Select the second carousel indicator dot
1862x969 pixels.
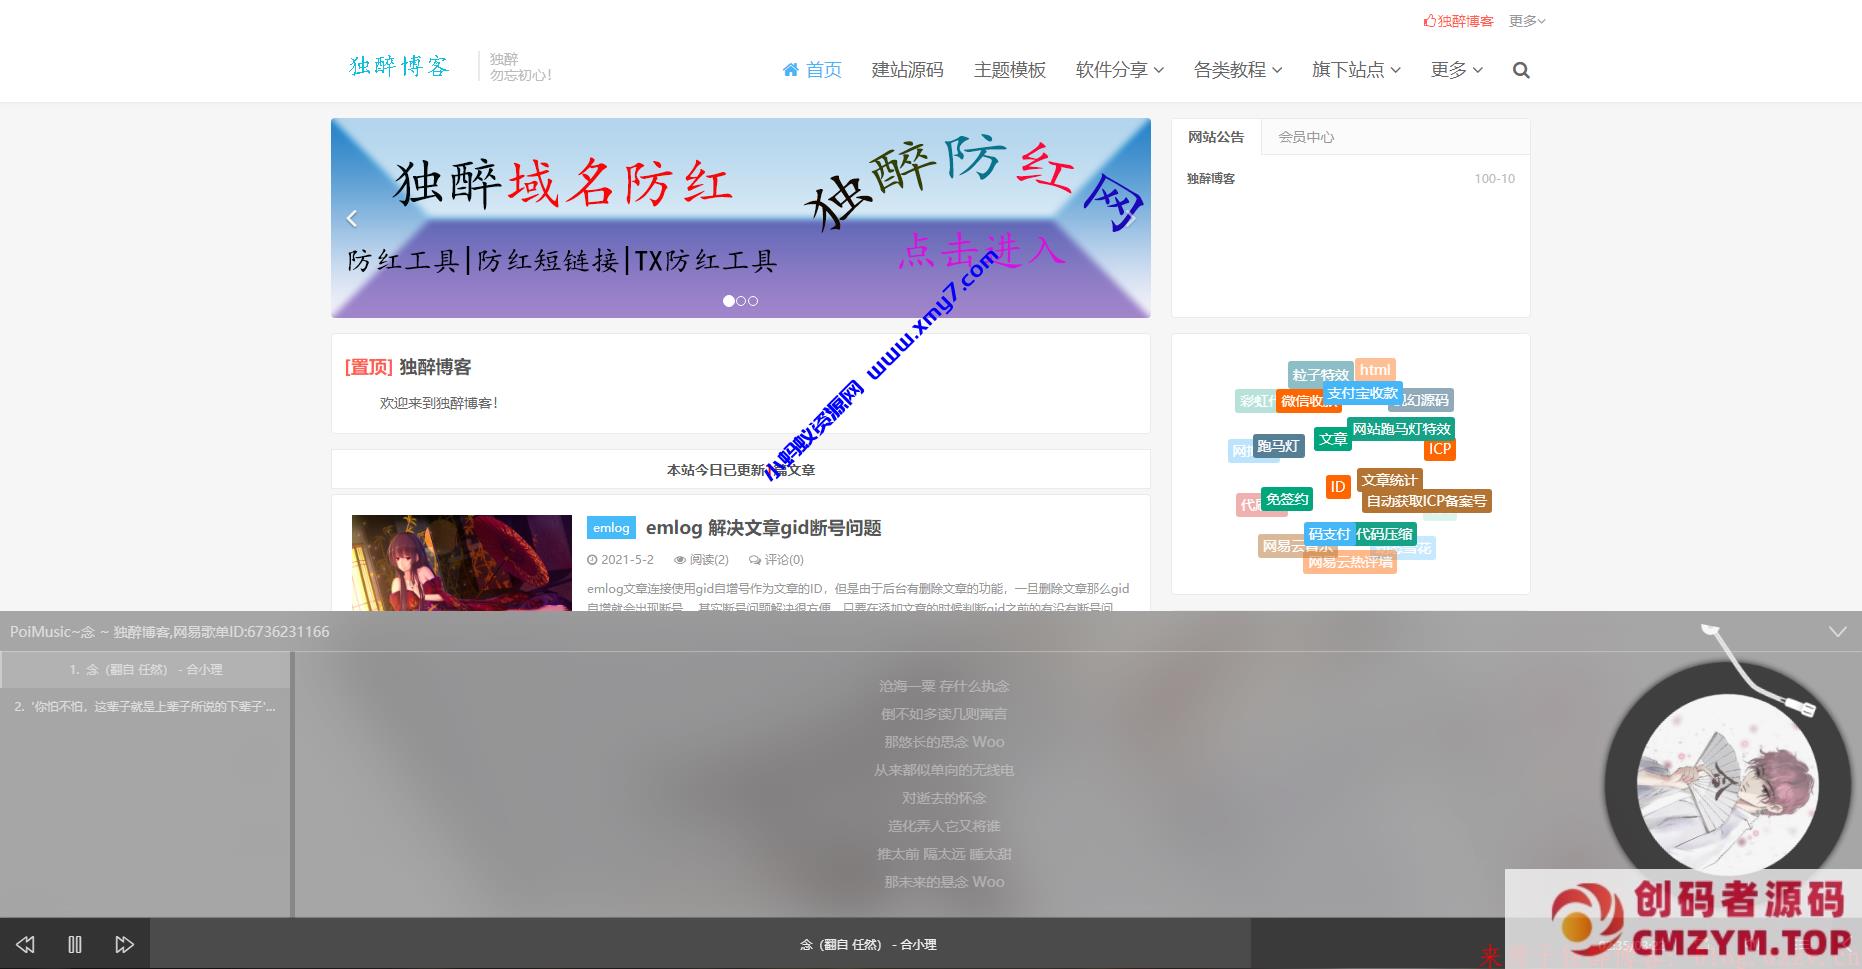[x=741, y=301]
